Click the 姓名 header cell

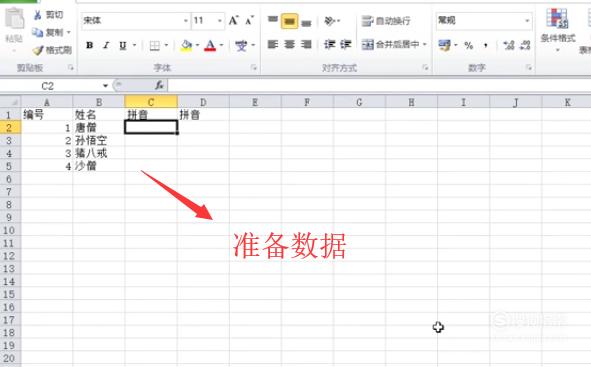(99, 115)
